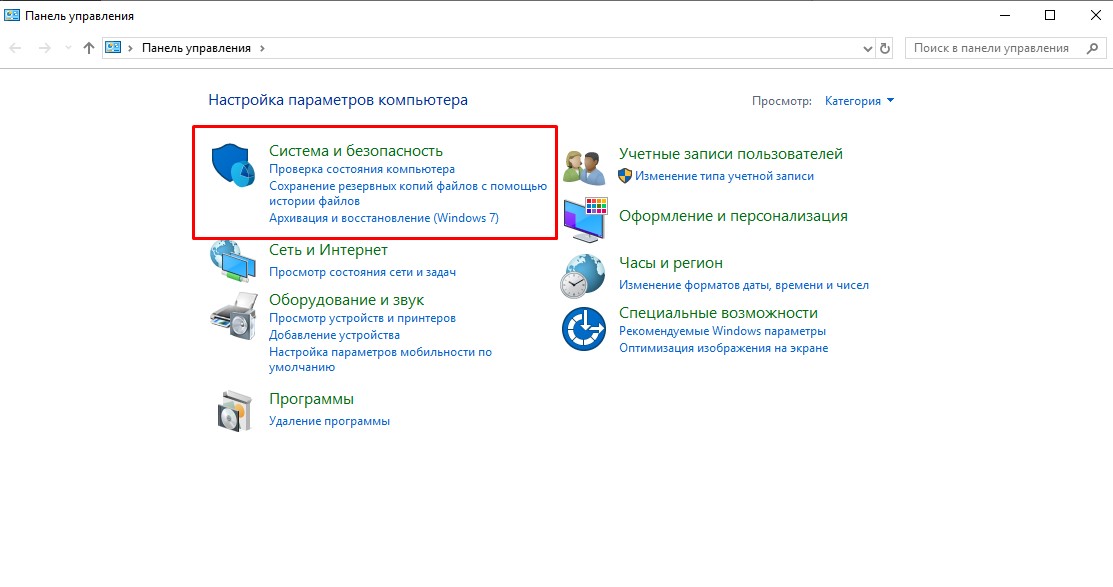Click the User Accounts people icon

584,166
